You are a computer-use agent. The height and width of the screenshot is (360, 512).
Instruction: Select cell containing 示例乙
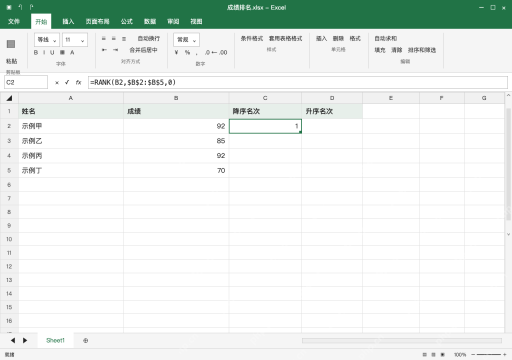click(71, 141)
